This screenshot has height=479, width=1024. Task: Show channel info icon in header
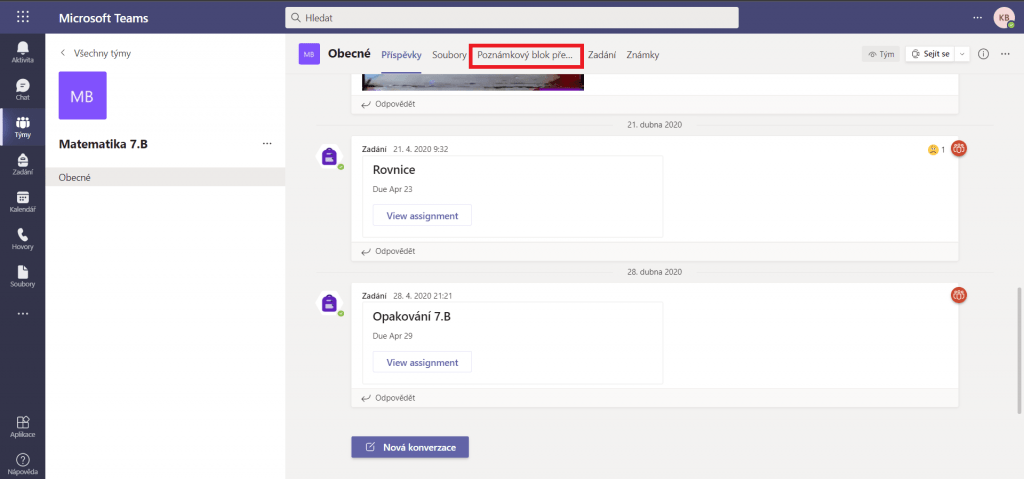(983, 54)
